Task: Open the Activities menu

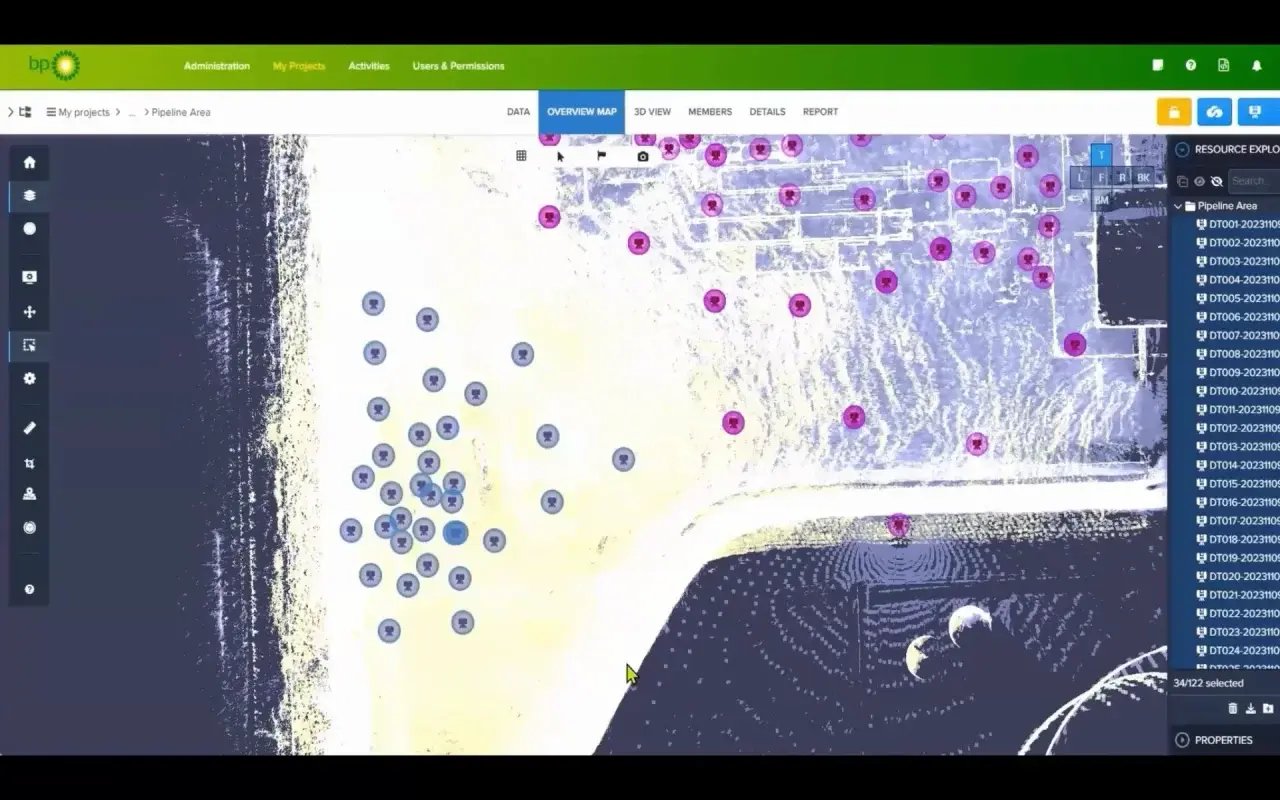Action: (x=368, y=66)
